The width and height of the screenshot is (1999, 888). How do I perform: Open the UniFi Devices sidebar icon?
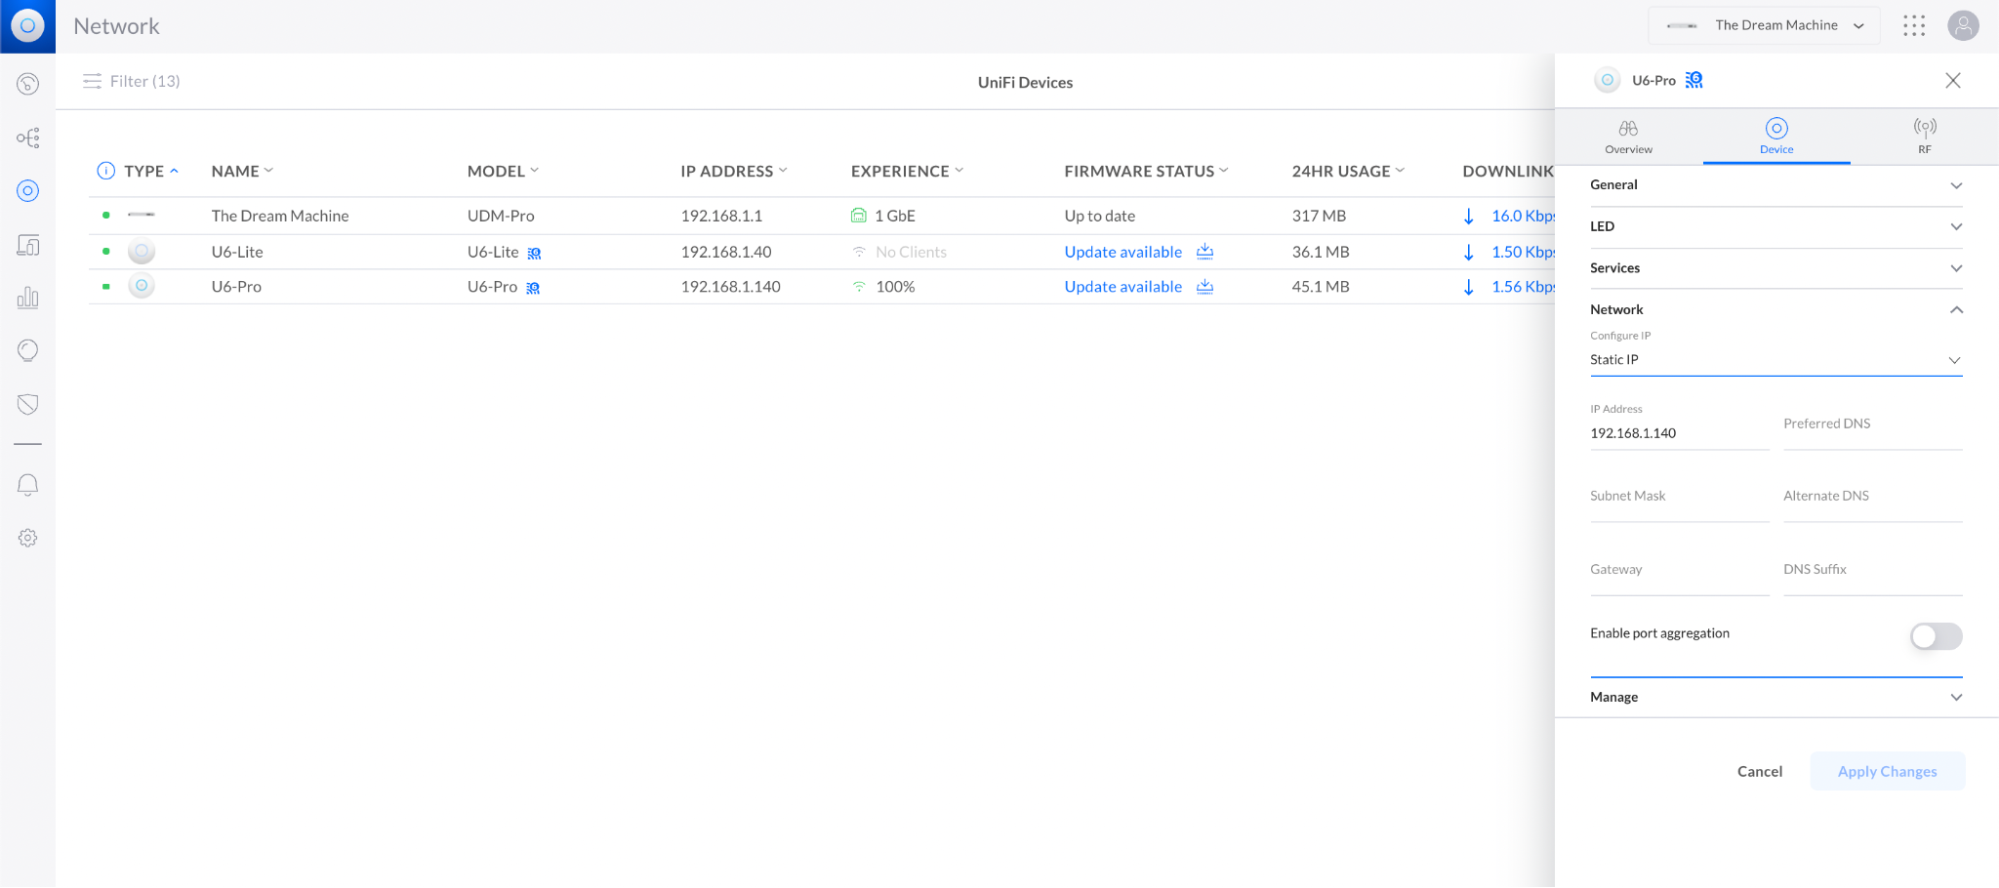[x=28, y=191]
